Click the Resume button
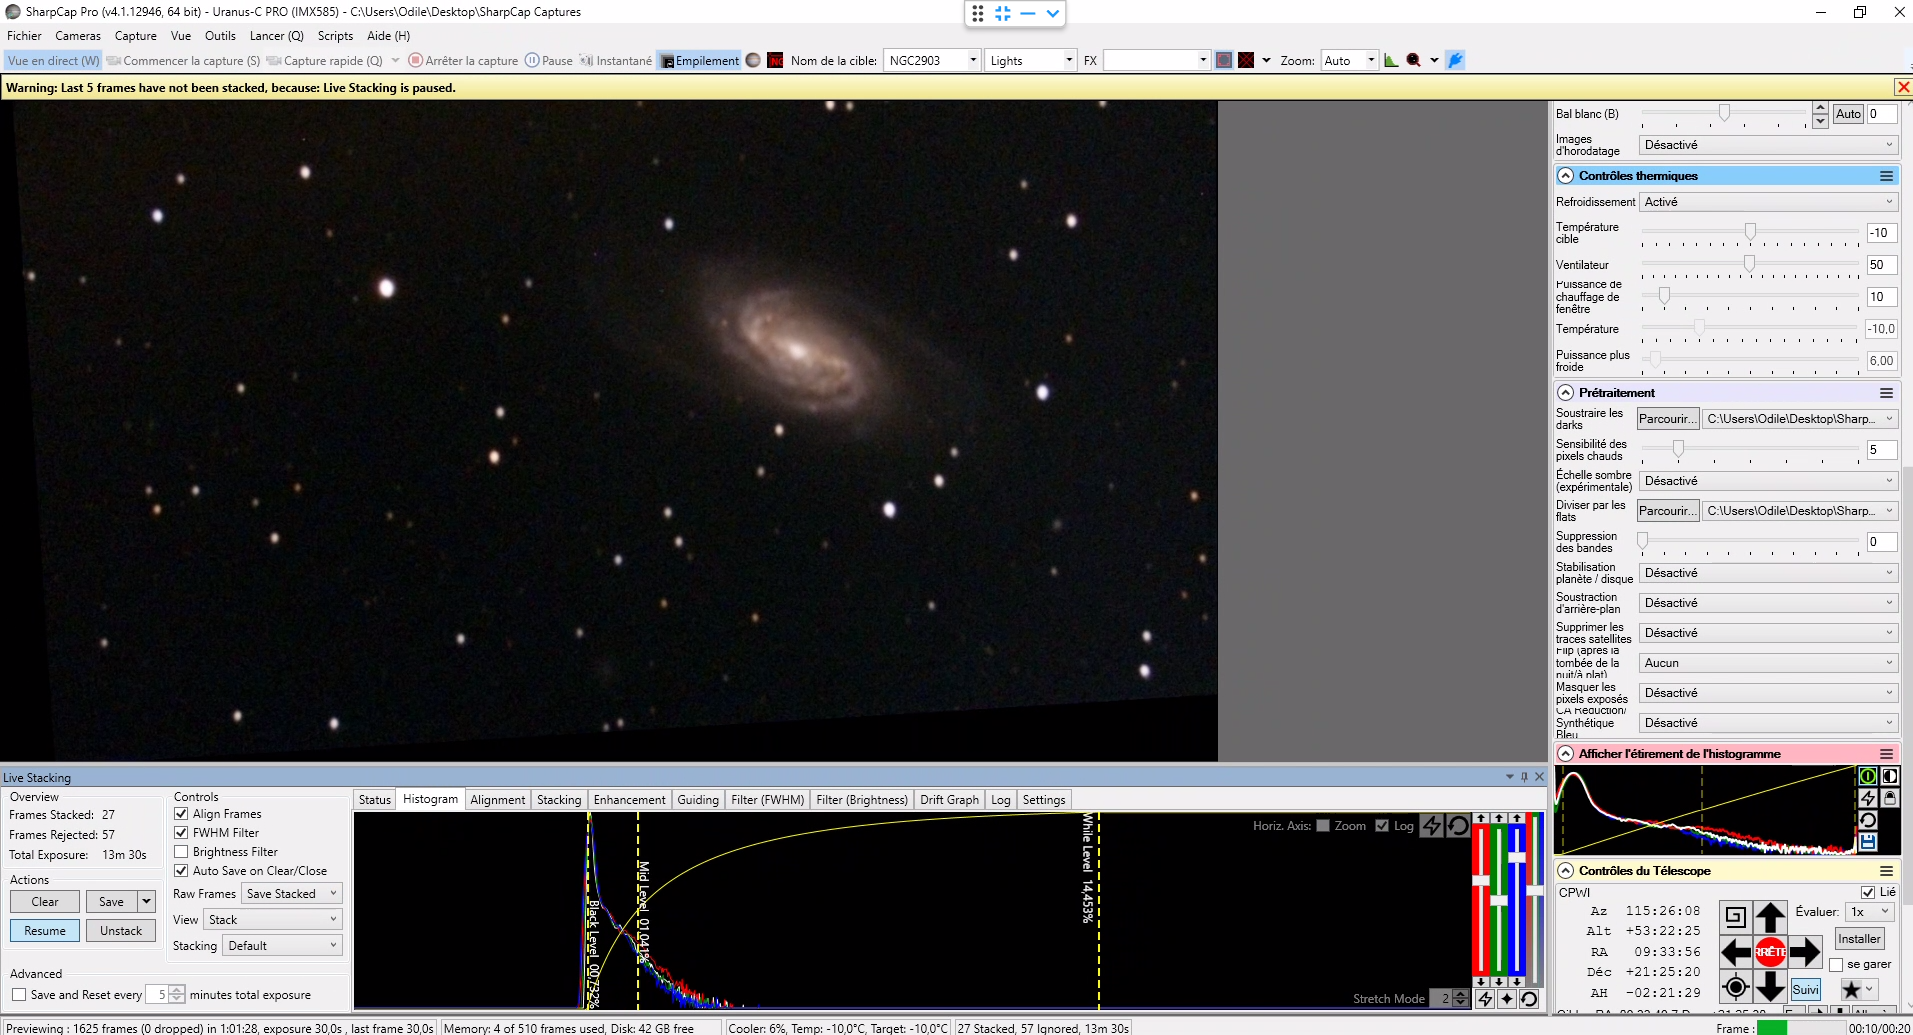 tap(45, 931)
